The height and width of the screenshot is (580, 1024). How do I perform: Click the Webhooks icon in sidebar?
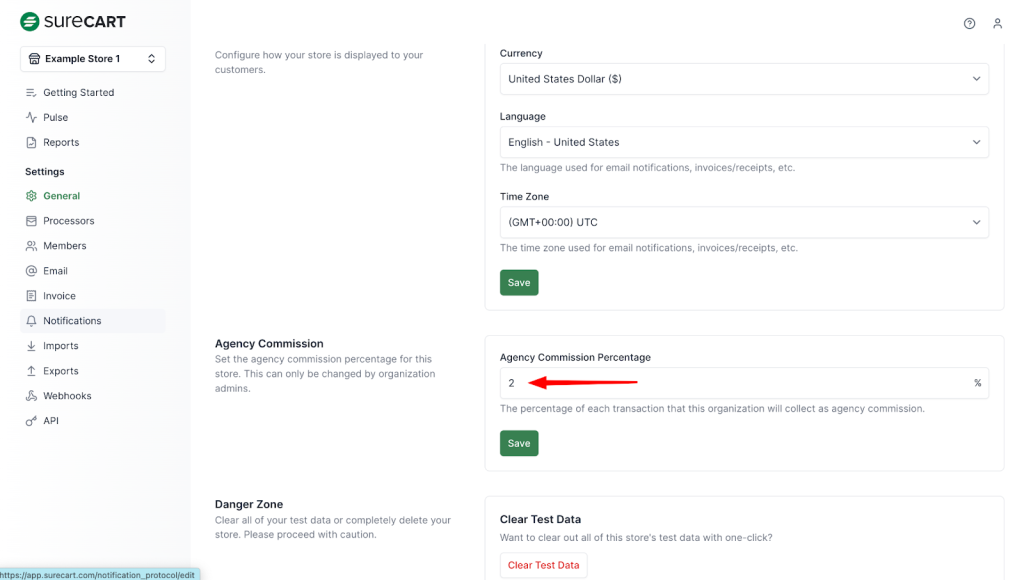[x=32, y=396]
